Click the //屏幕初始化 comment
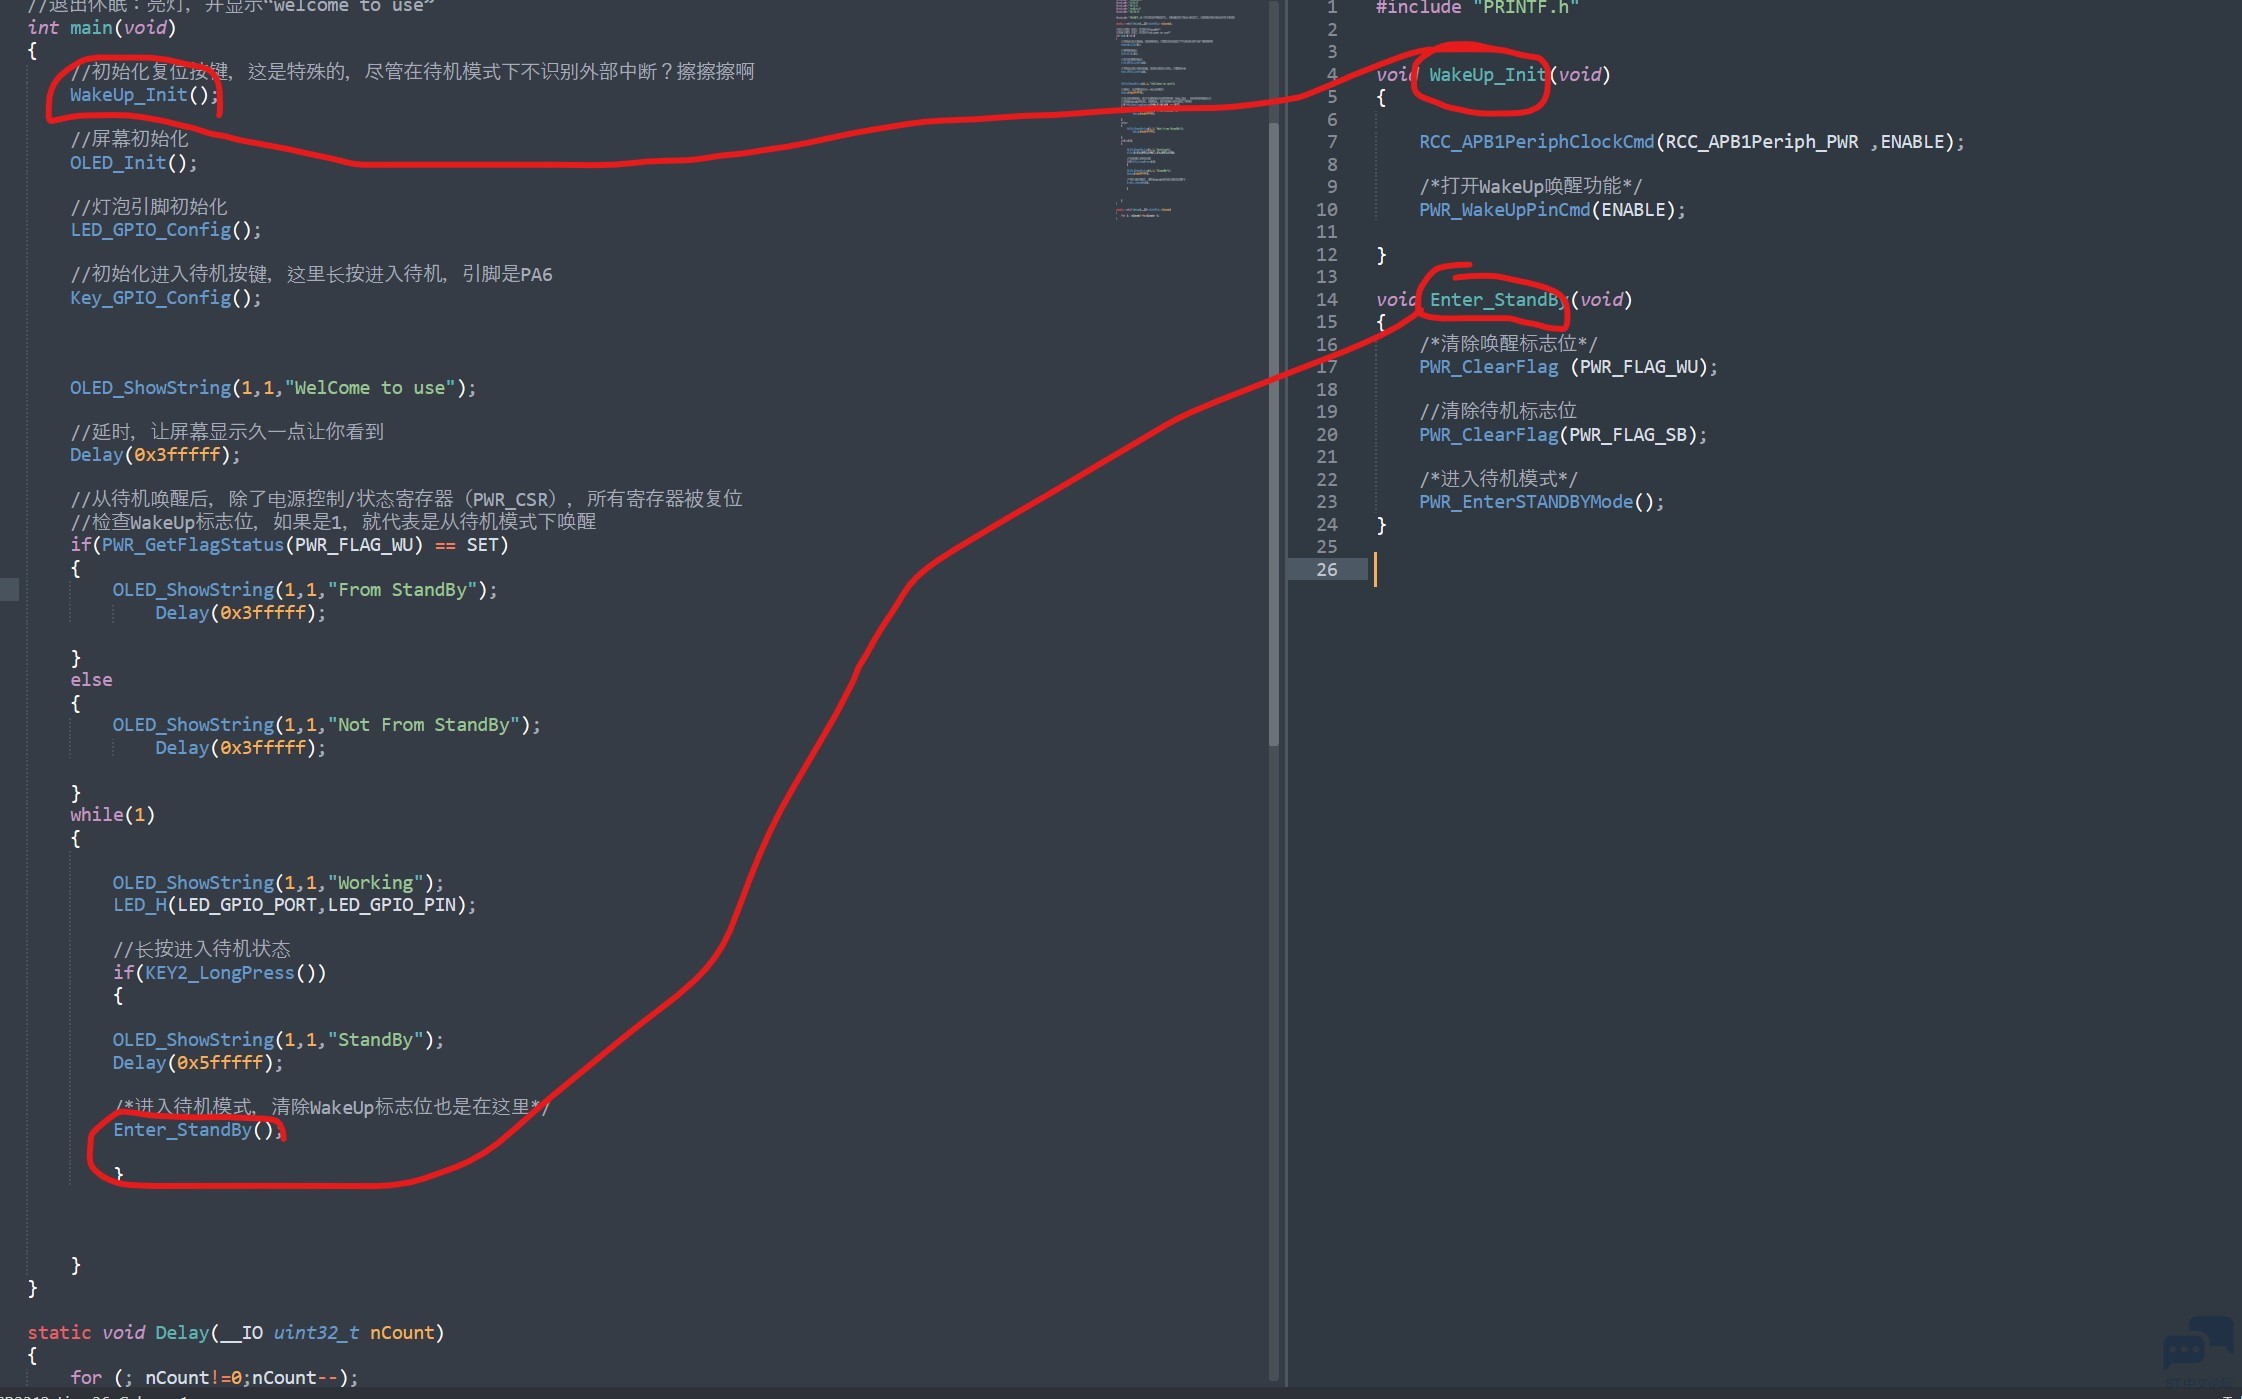Image resolution: width=2242 pixels, height=1399 pixels. 129,139
